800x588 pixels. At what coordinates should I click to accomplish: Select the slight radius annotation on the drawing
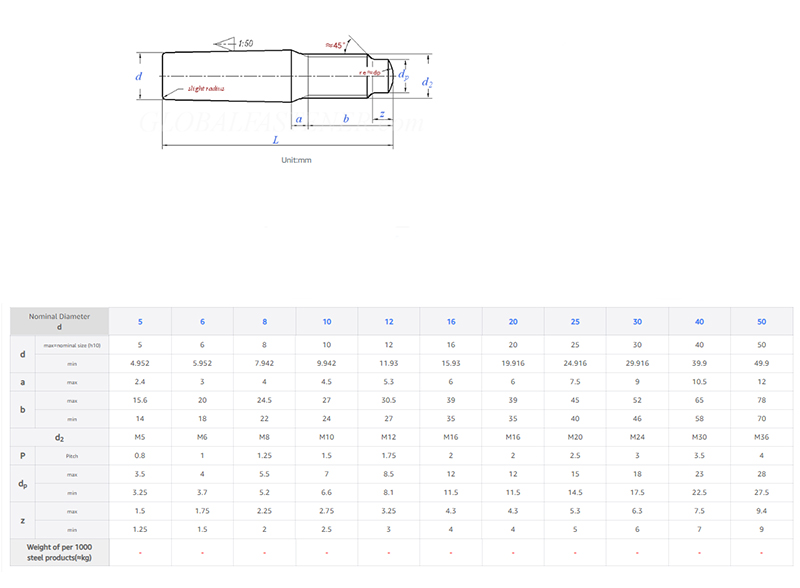click(x=208, y=88)
